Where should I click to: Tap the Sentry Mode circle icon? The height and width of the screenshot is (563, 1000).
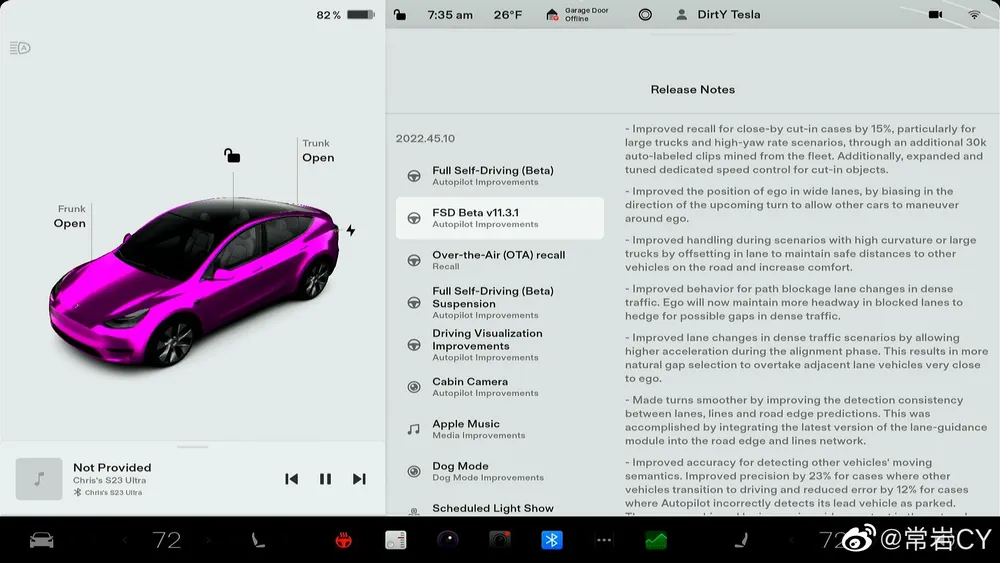click(645, 15)
